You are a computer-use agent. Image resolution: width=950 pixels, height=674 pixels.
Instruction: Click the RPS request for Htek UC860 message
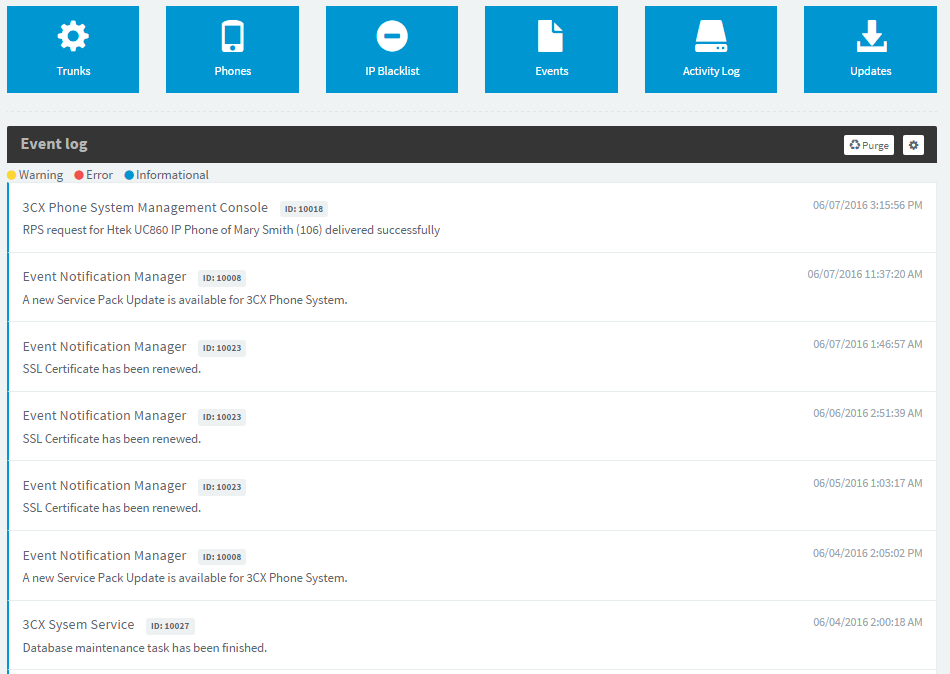(x=231, y=230)
